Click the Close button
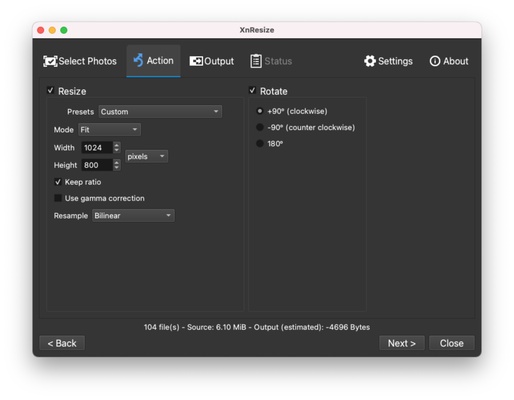Screen dimensions: 514x400 [x=452, y=343]
